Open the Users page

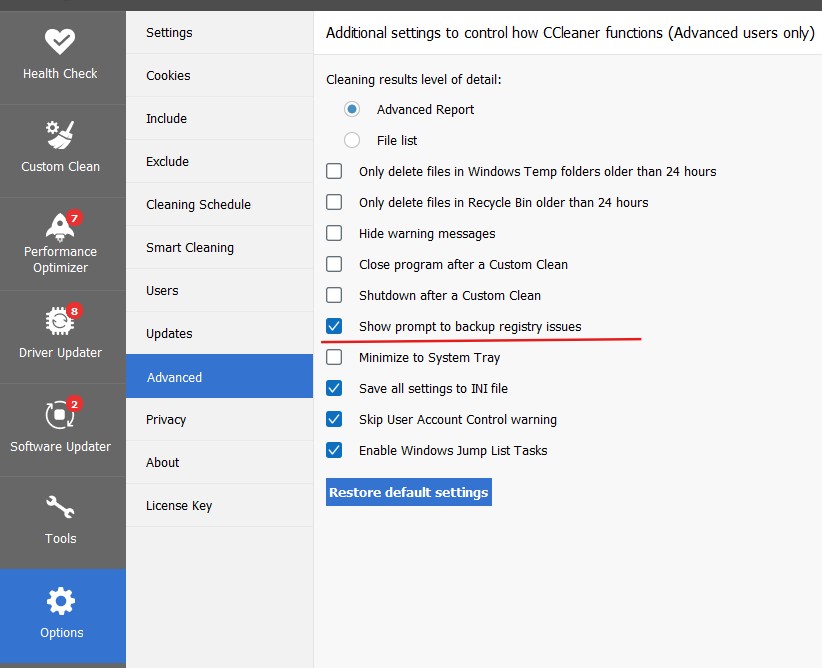point(219,290)
